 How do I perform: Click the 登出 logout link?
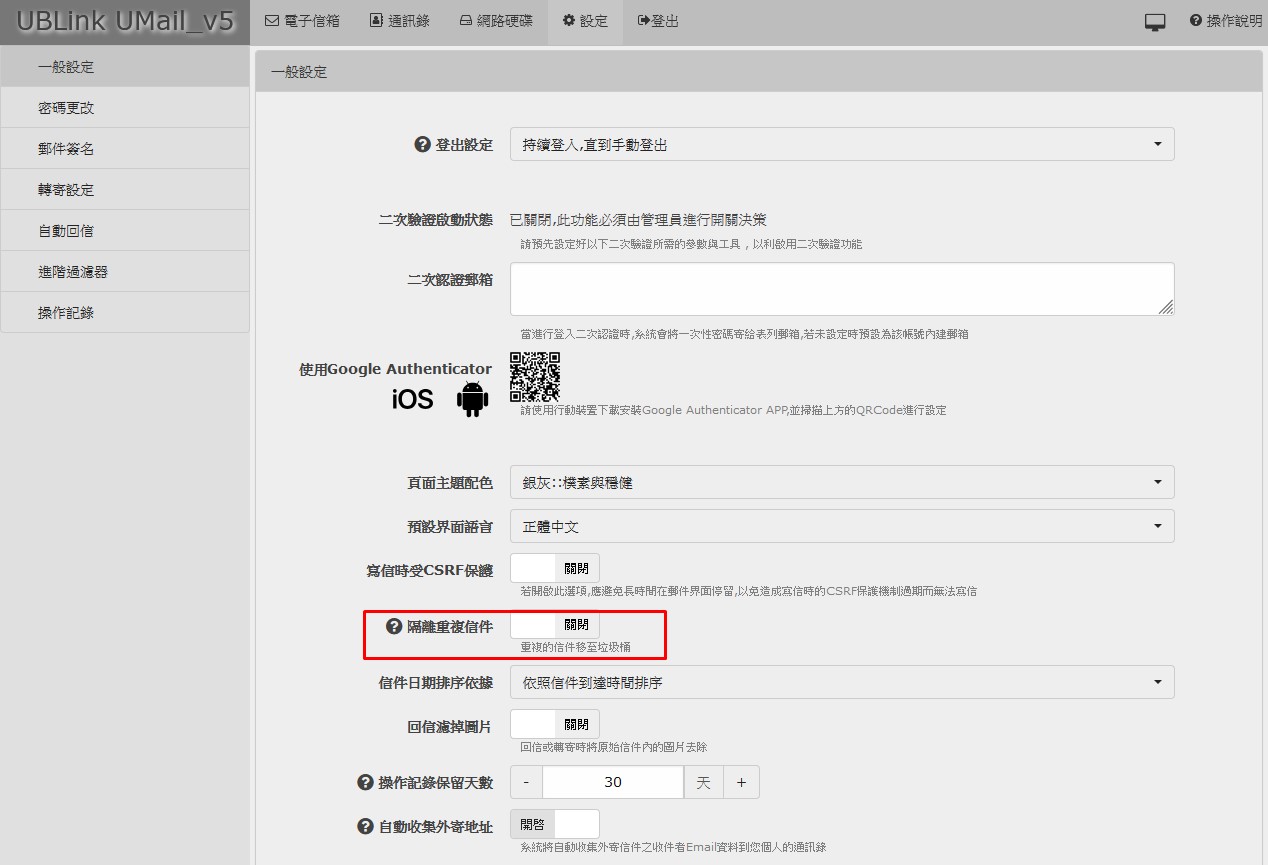pyautogui.click(x=658, y=21)
